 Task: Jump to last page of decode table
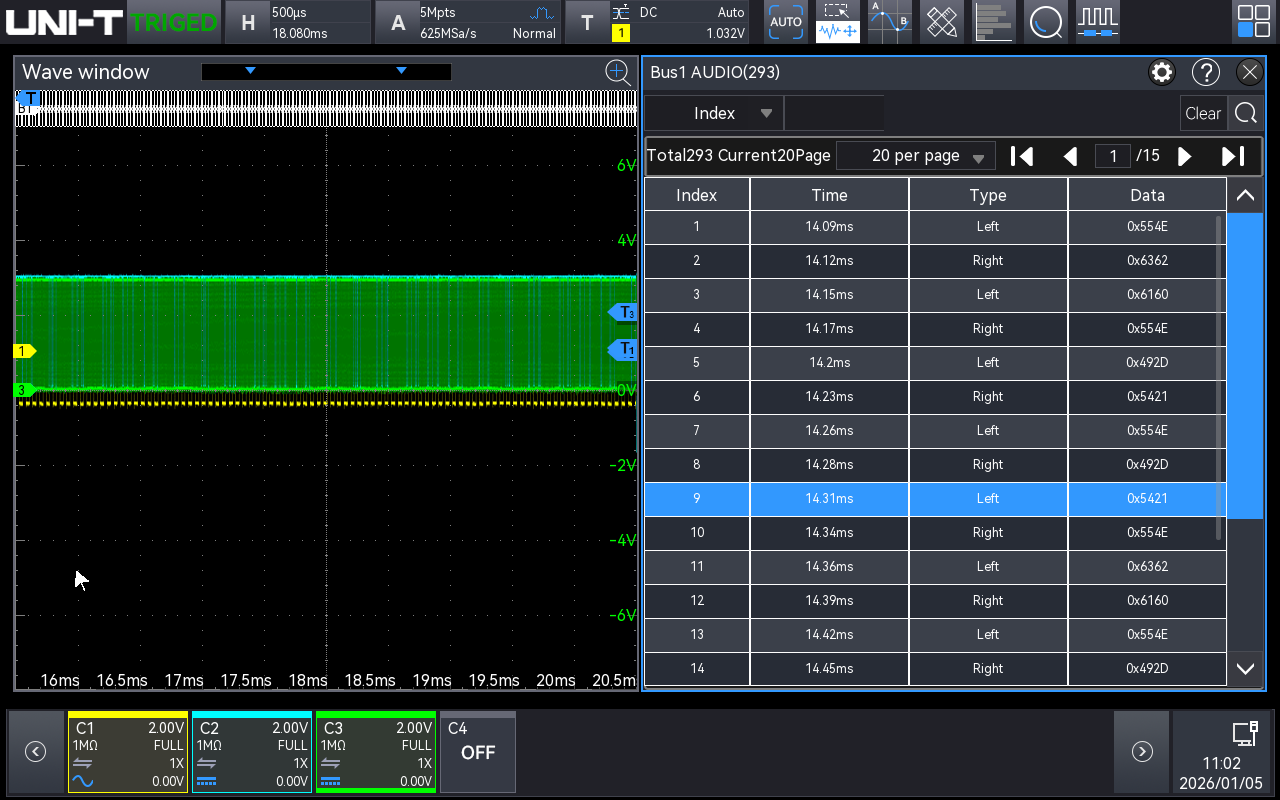[x=1233, y=156]
